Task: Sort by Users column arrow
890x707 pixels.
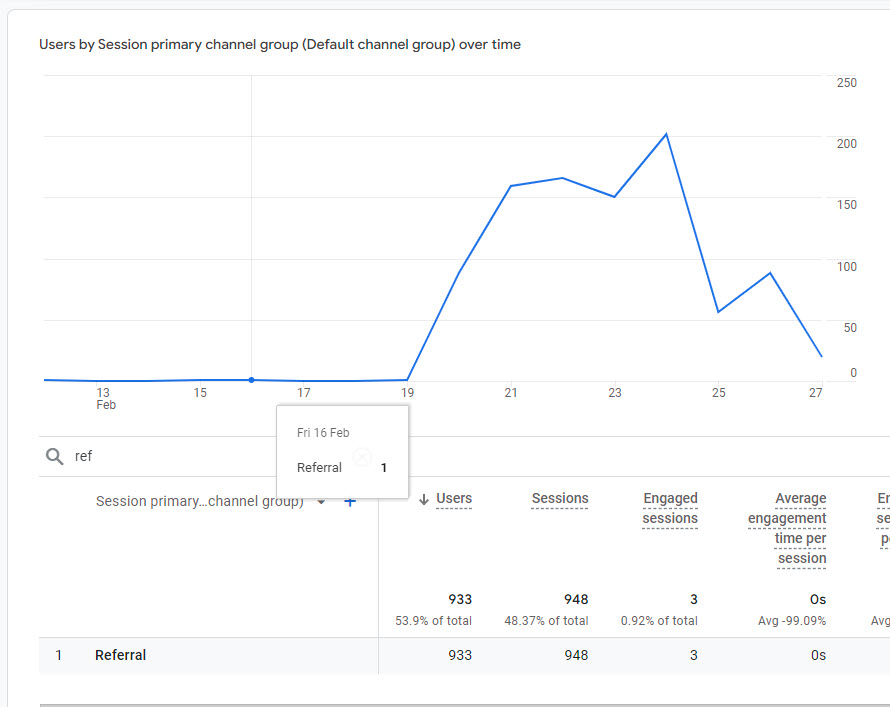Action: pyautogui.click(x=423, y=499)
